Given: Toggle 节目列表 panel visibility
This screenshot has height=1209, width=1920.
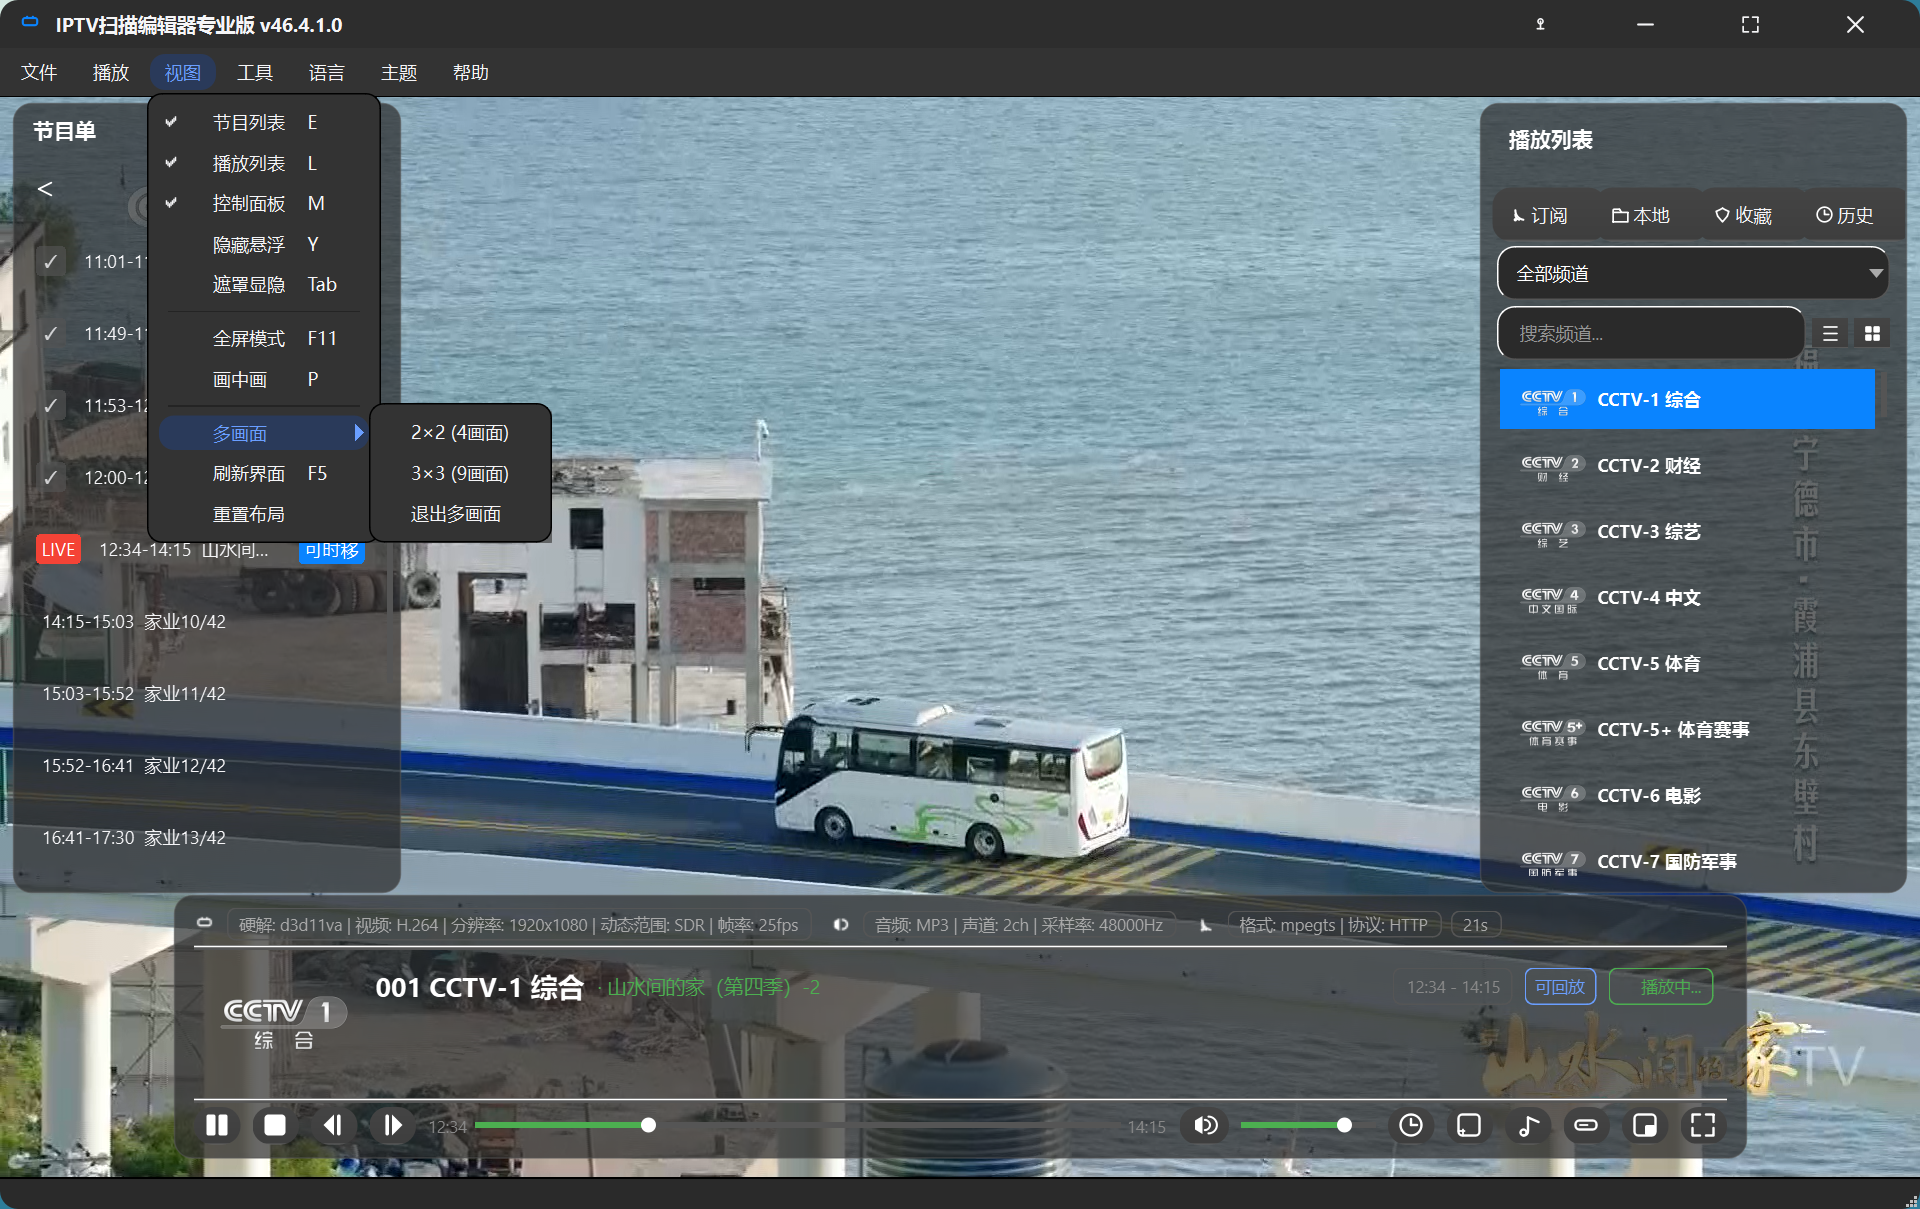Looking at the screenshot, I should (x=265, y=122).
